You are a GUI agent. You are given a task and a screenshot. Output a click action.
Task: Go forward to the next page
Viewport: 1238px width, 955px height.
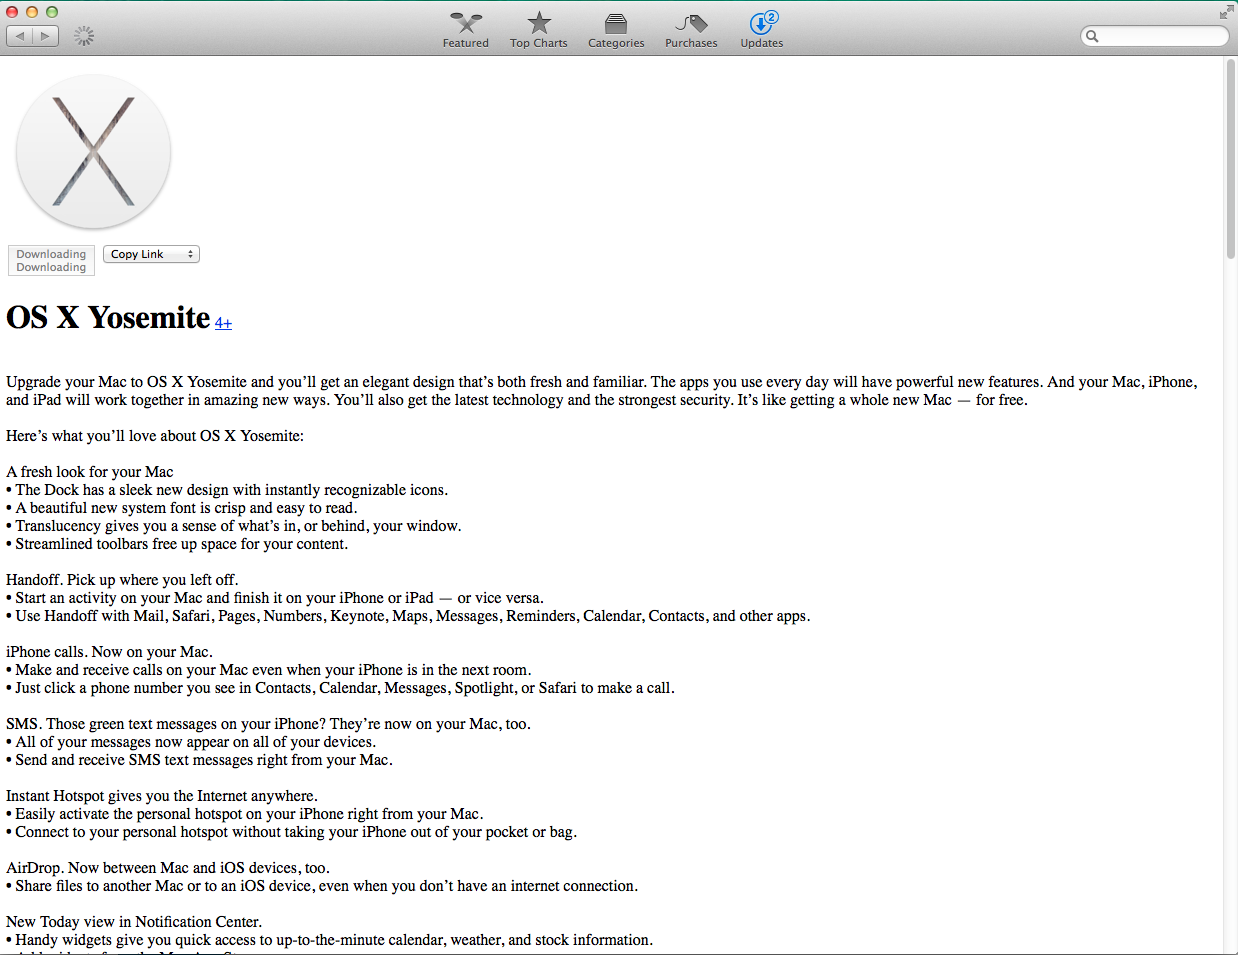45,36
